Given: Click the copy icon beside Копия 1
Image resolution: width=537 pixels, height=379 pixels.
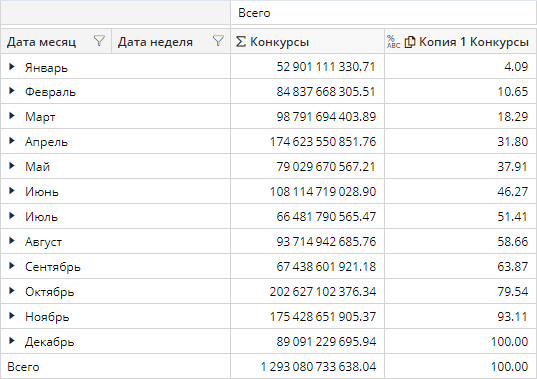Looking at the screenshot, I should pos(410,42).
